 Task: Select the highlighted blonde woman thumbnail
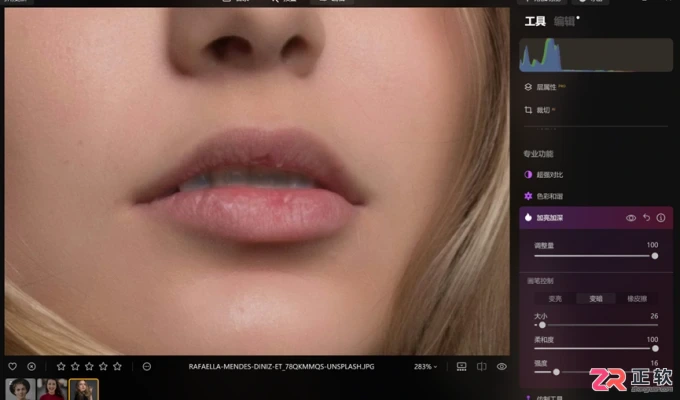[x=84, y=389]
